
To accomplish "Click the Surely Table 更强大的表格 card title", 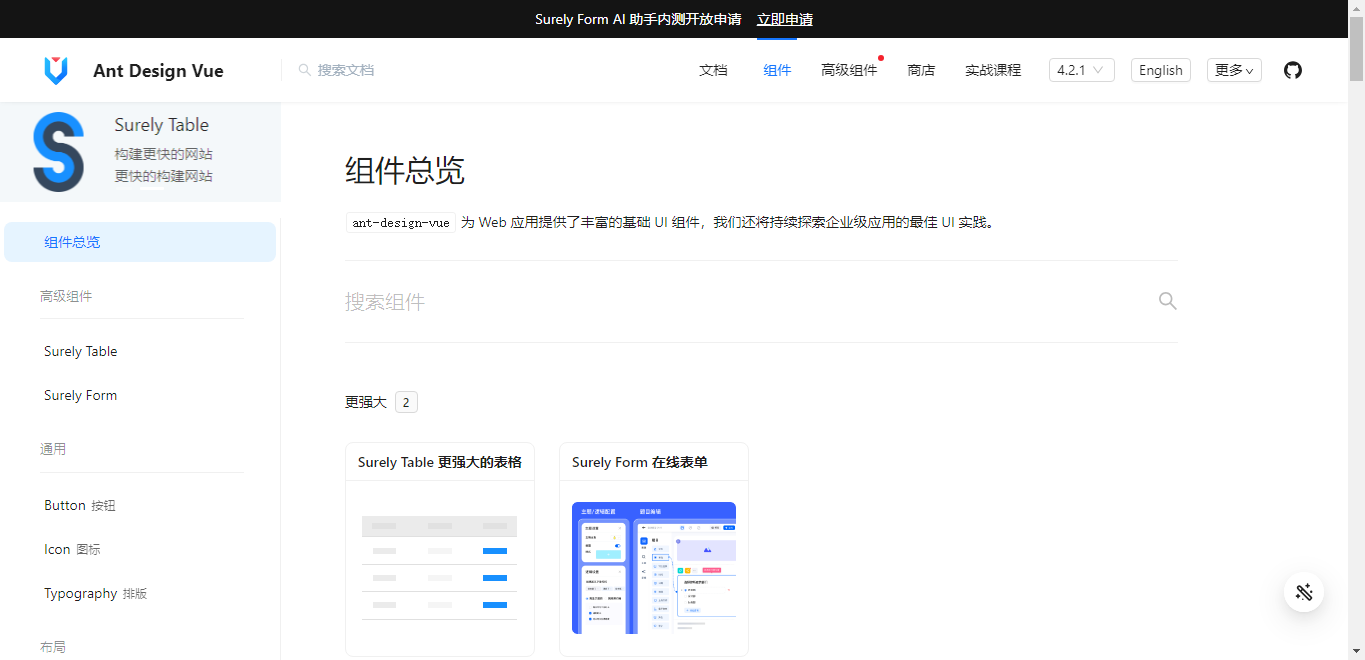I will click(440, 462).
